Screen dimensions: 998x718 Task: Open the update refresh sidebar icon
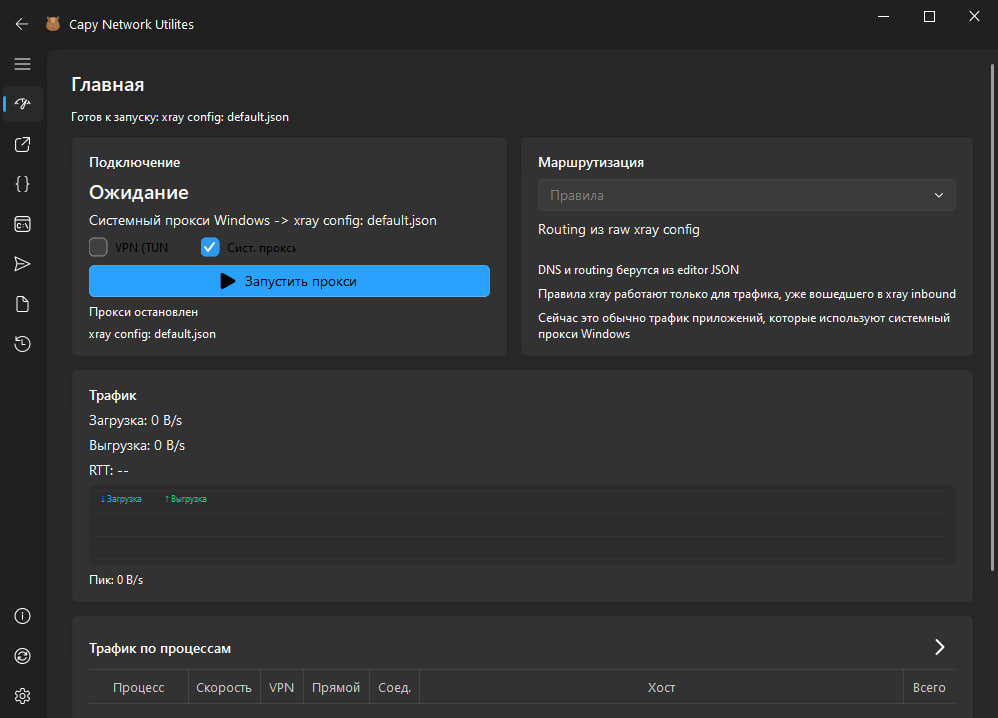pos(22,656)
